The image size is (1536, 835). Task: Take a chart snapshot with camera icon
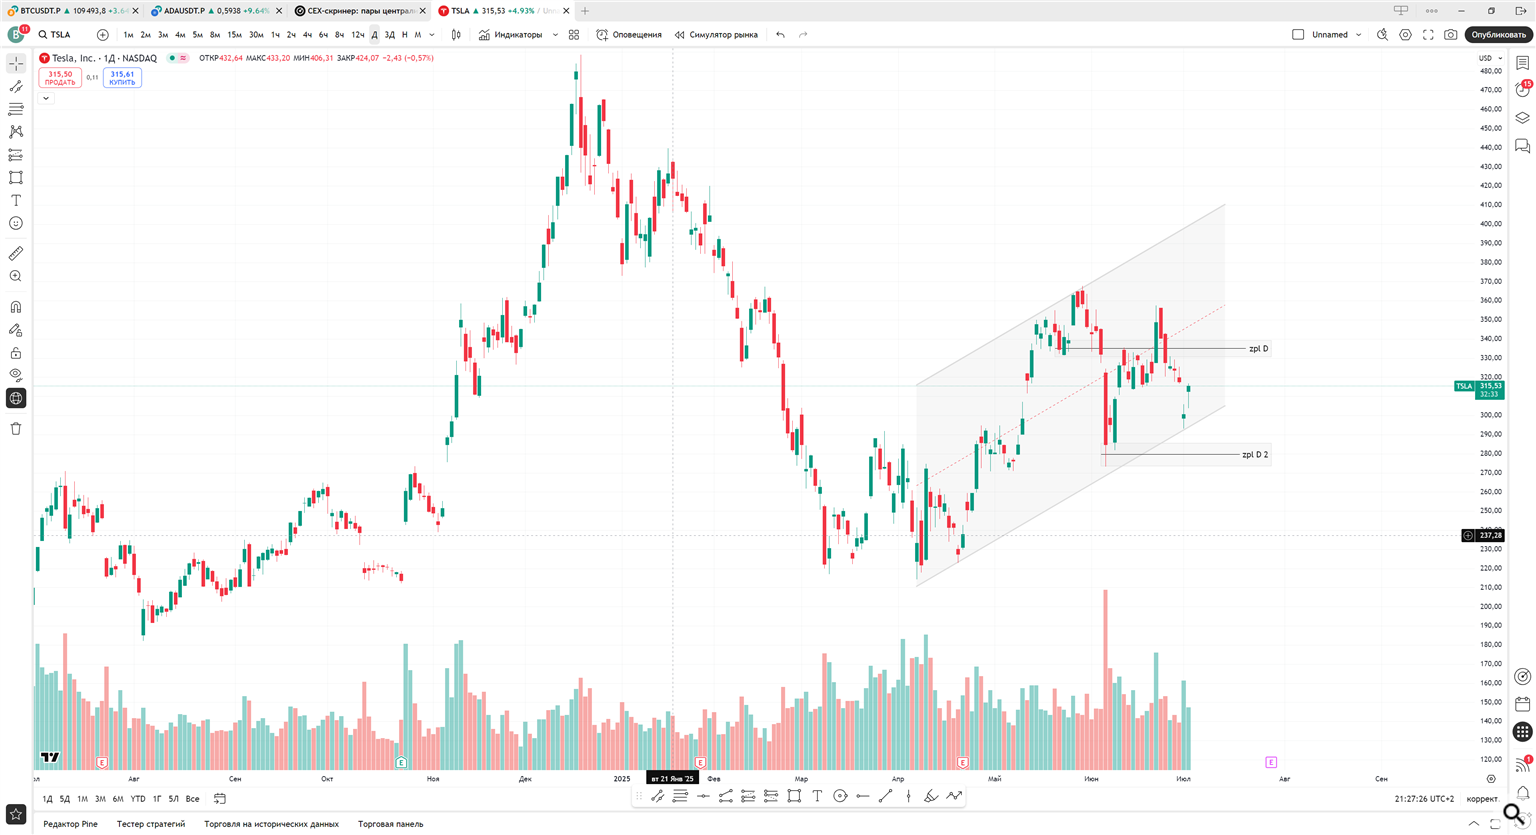[x=1451, y=35]
